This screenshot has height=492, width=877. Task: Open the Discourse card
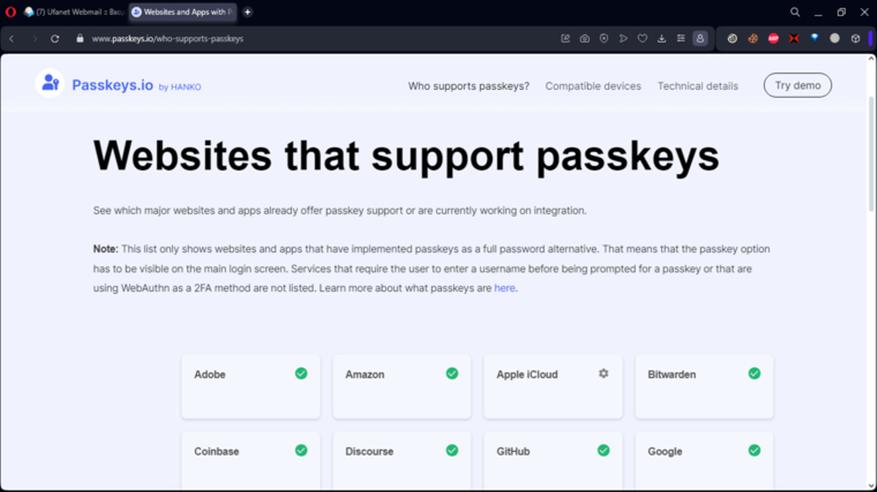click(x=402, y=461)
